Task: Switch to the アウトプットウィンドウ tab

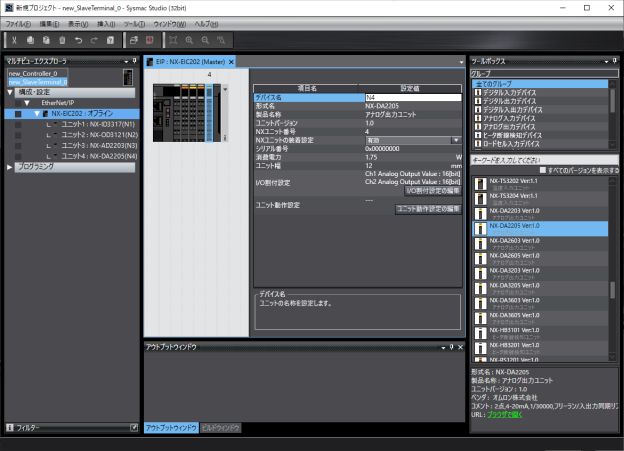Action: click(171, 428)
